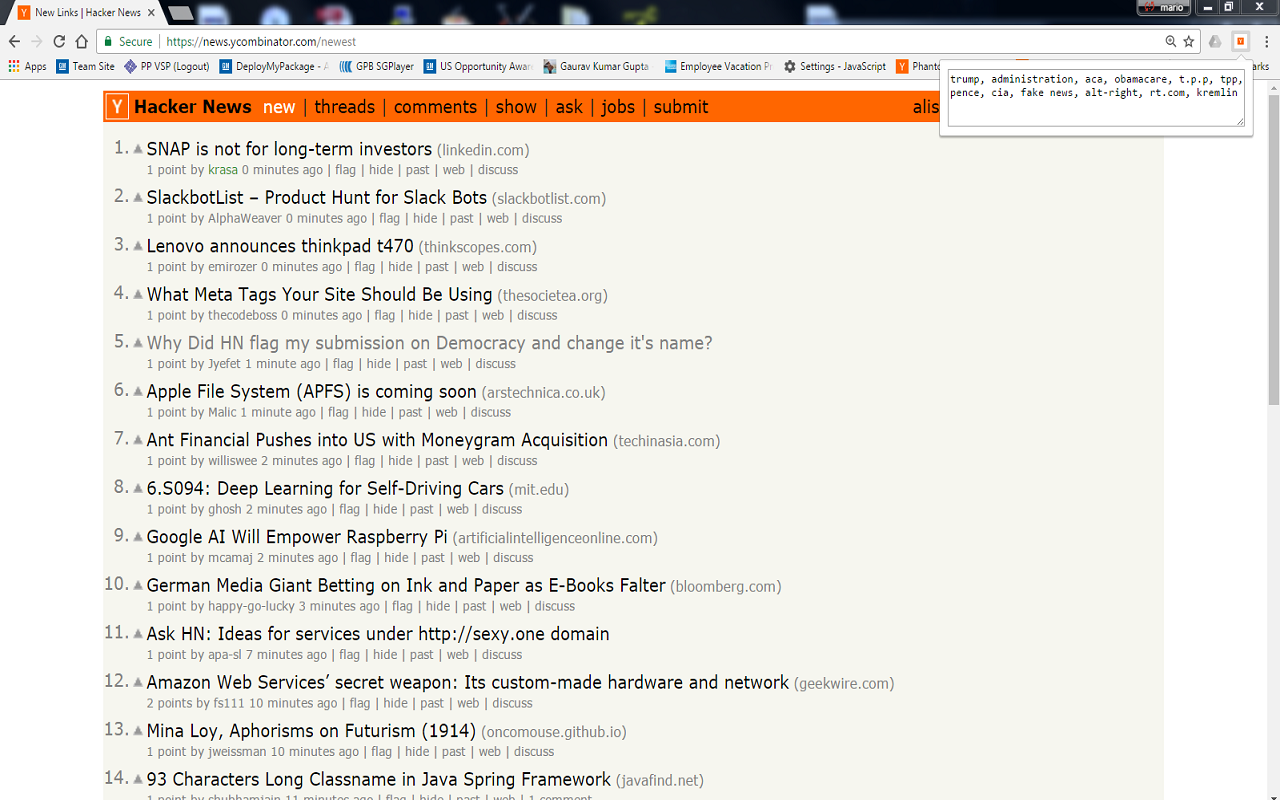Screen dimensions: 1280x800
Task: Reload the page with refresh icon
Action: (59, 42)
